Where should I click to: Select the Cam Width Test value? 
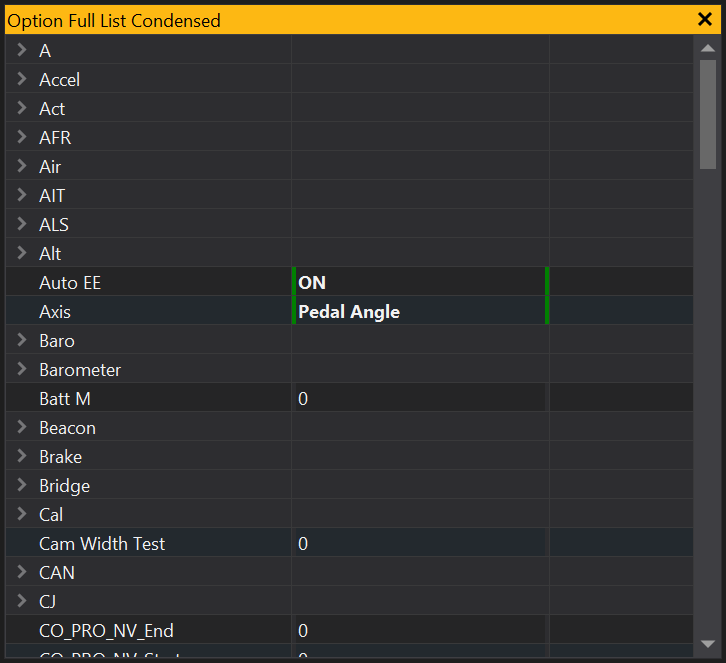coord(418,544)
